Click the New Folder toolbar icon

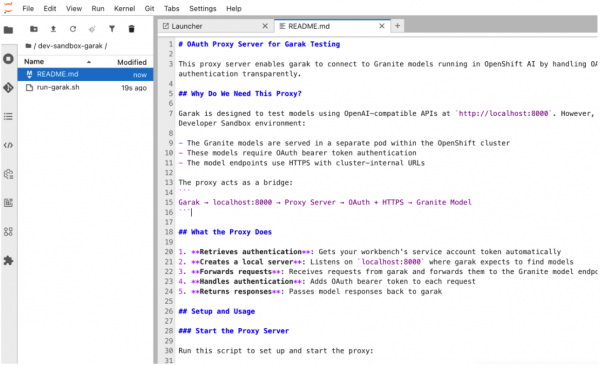(x=34, y=29)
